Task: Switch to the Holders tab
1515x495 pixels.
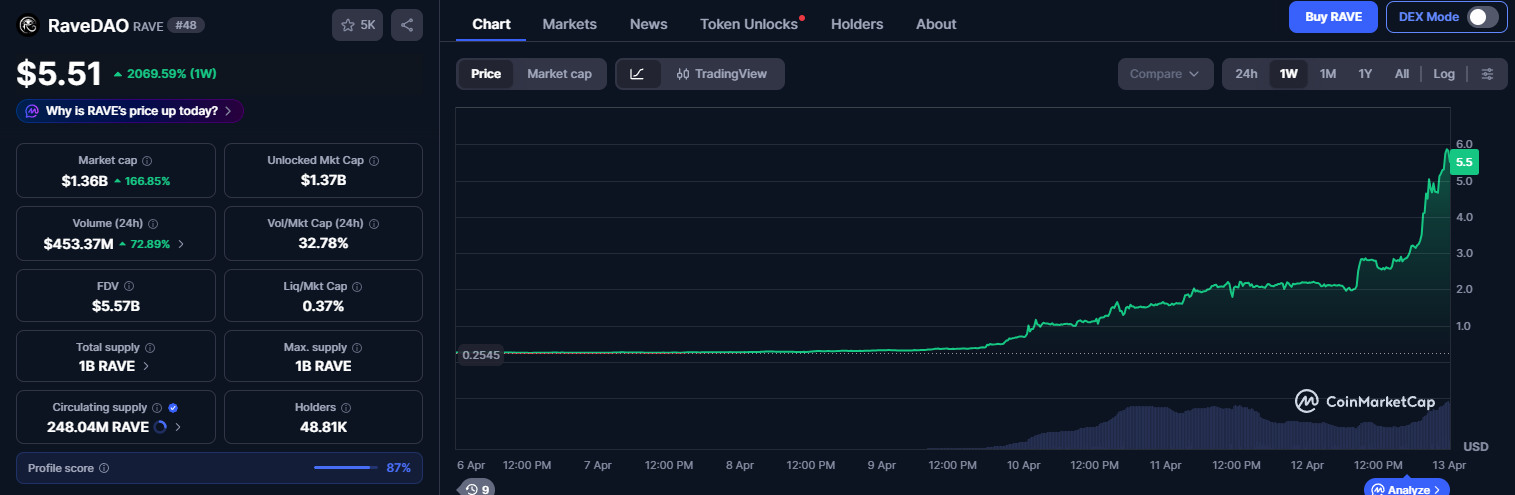Action: coord(857,24)
